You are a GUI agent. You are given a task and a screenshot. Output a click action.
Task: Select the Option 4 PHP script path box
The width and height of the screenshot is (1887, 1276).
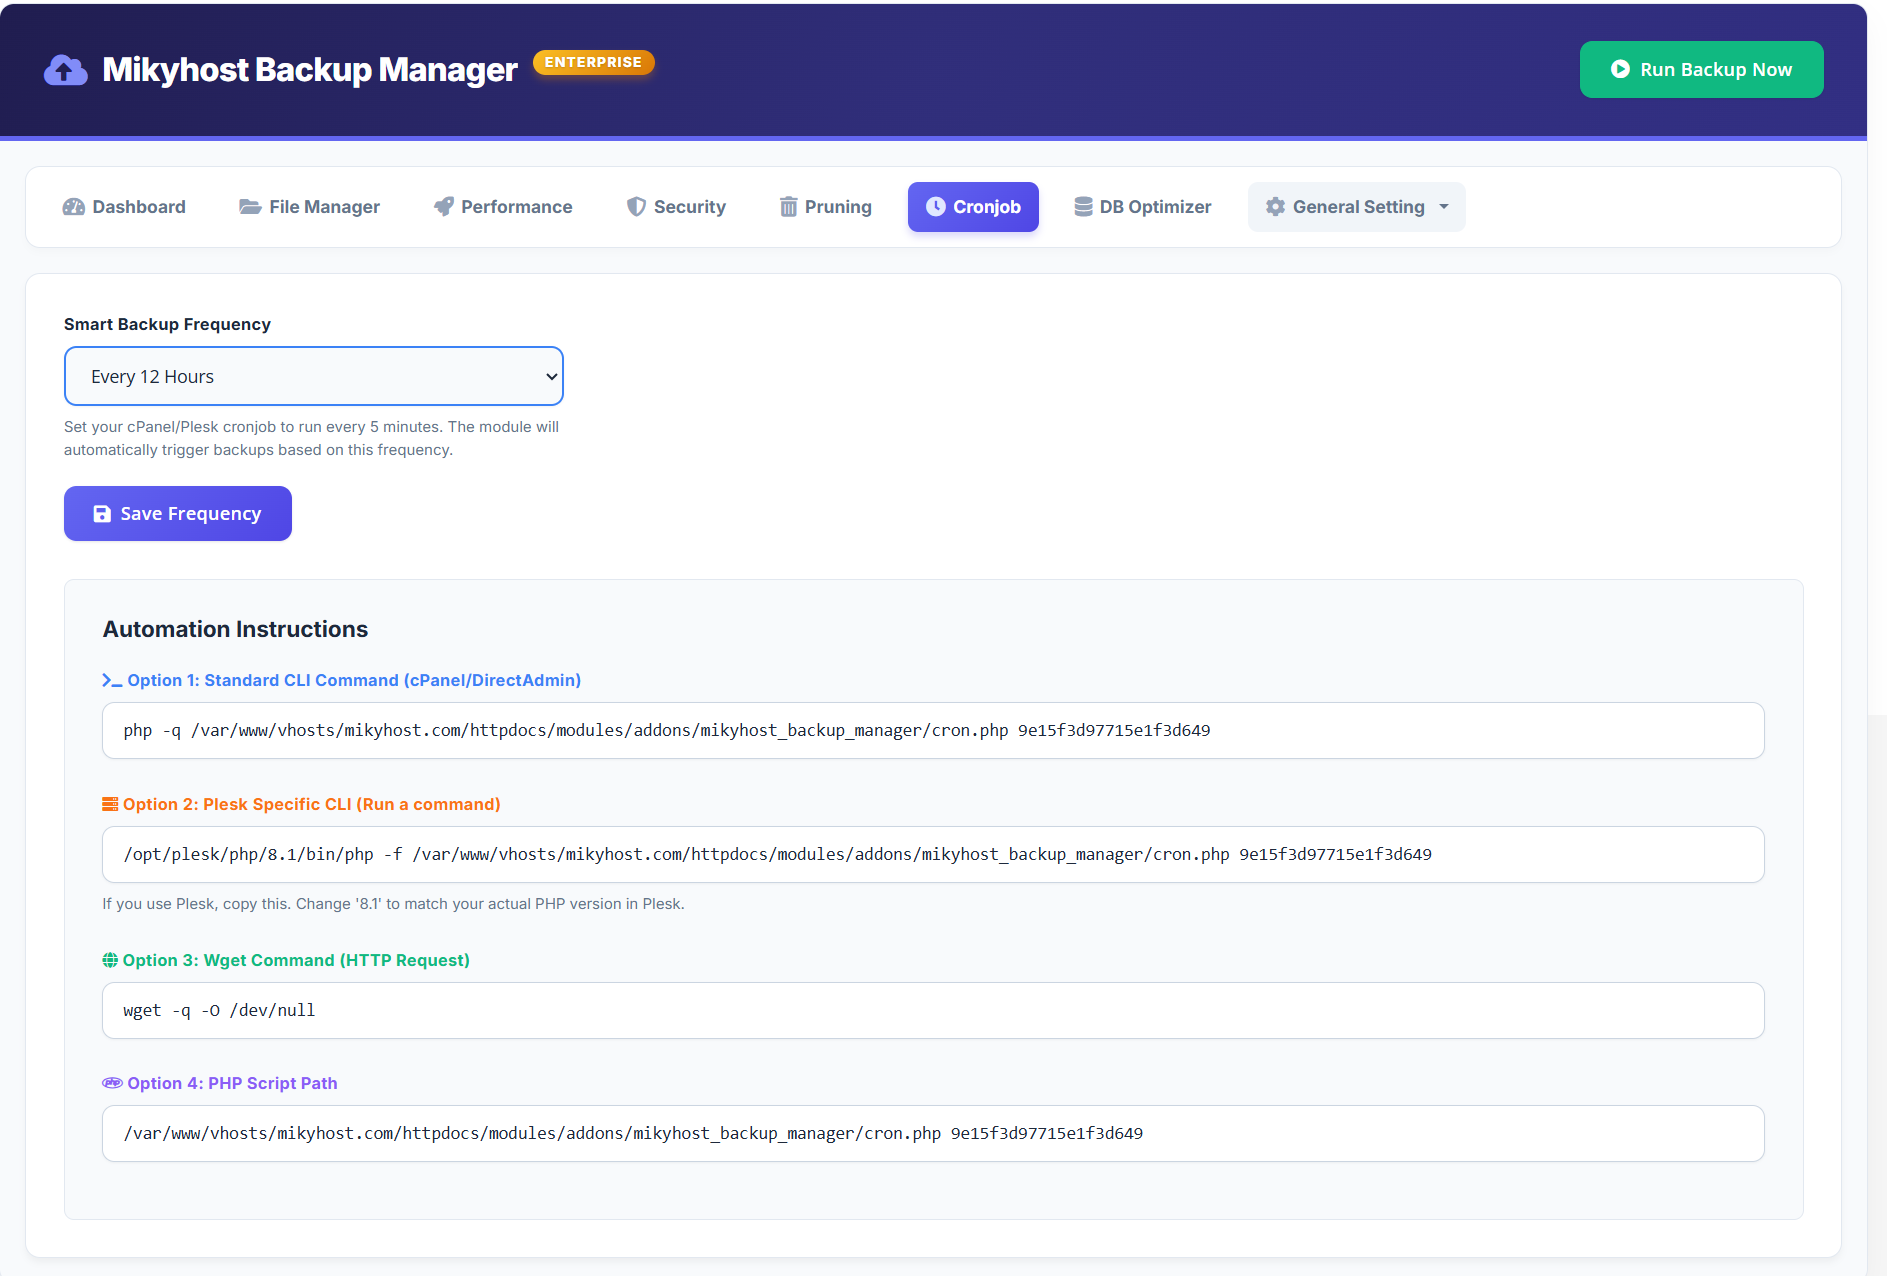coord(933,1134)
